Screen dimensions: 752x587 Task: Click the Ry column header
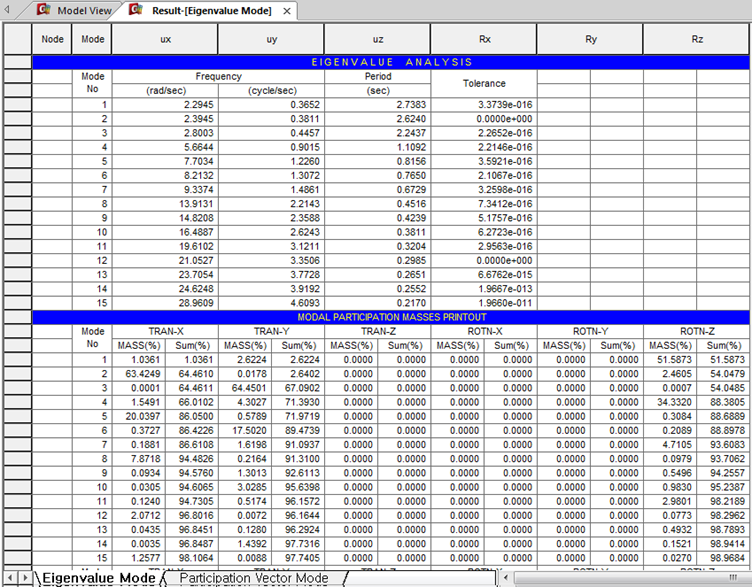pos(591,39)
